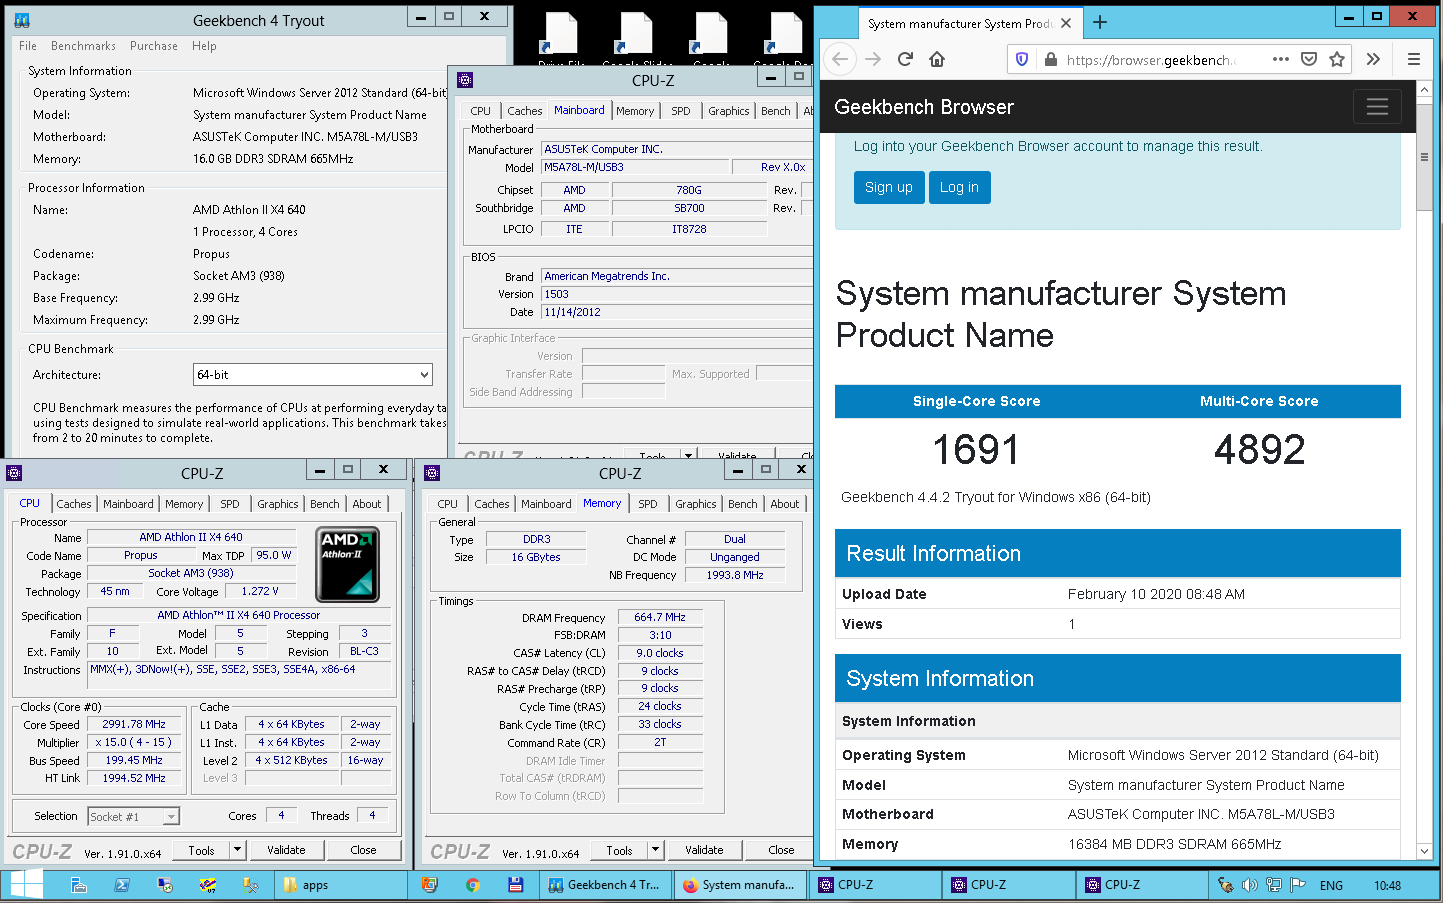Go back in Firefox
This screenshot has width=1443, height=903.
840,59
